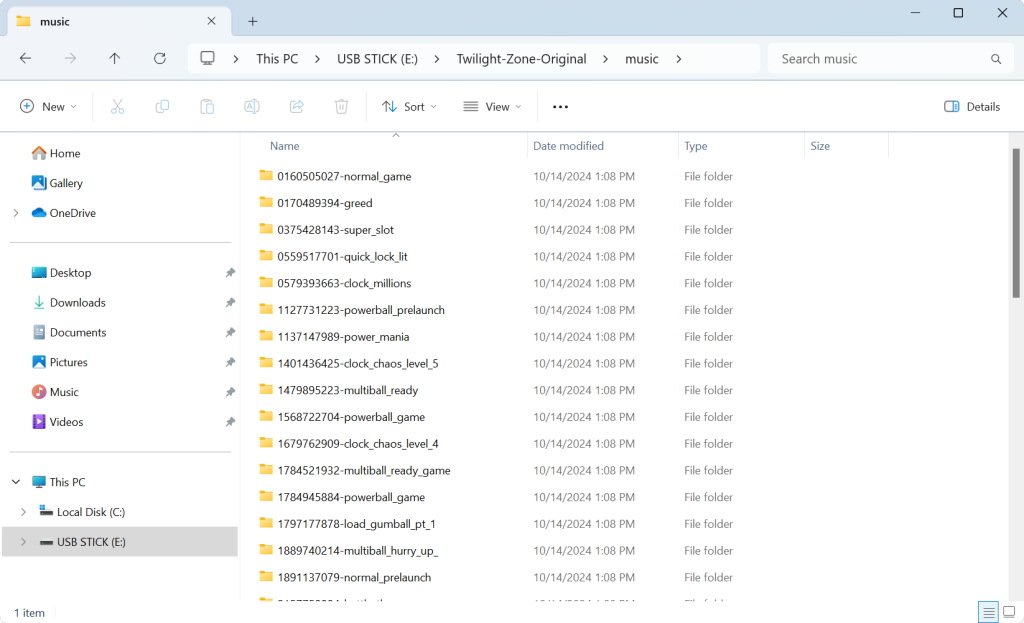Click the Delete trash icon
Image resolution: width=1024 pixels, height=623 pixels.
click(x=342, y=106)
